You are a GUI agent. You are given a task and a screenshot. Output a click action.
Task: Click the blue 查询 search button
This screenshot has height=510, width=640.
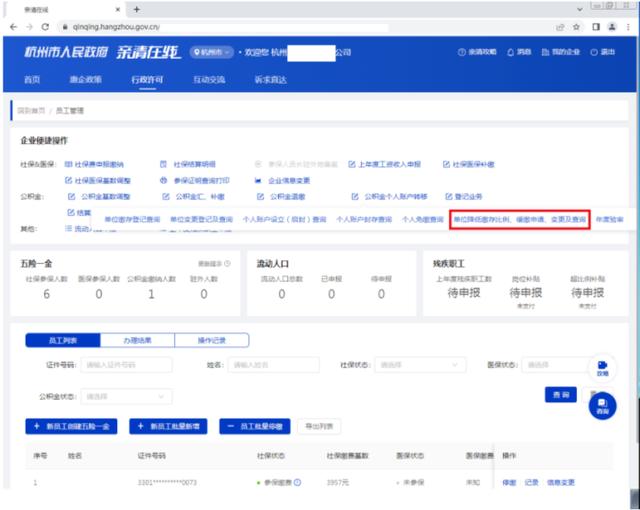(x=561, y=395)
